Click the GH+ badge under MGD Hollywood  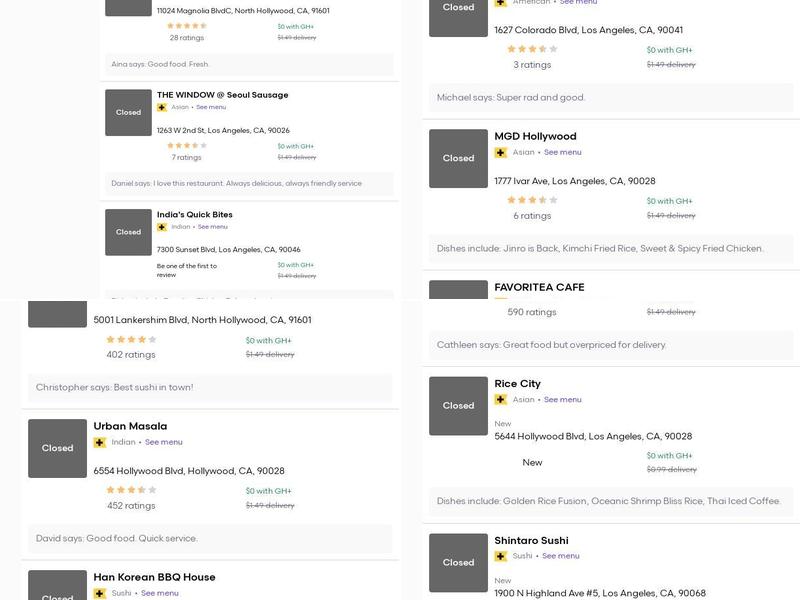pyautogui.click(x=501, y=153)
